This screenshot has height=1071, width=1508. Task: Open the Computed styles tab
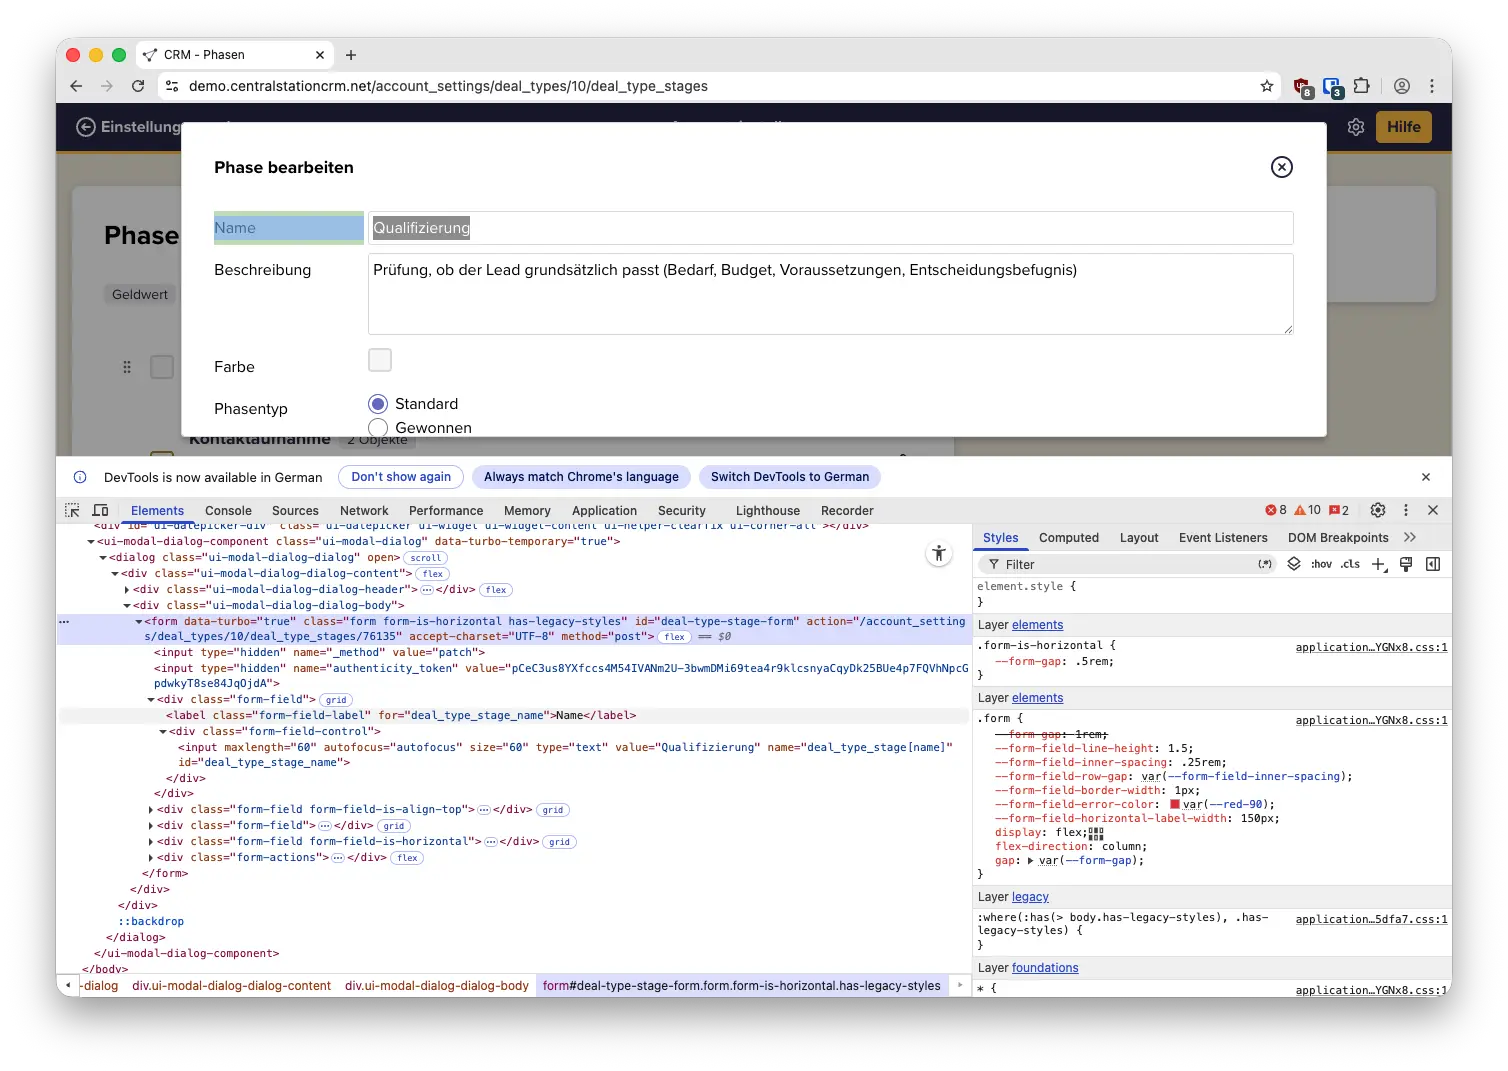click(1068, 537)
